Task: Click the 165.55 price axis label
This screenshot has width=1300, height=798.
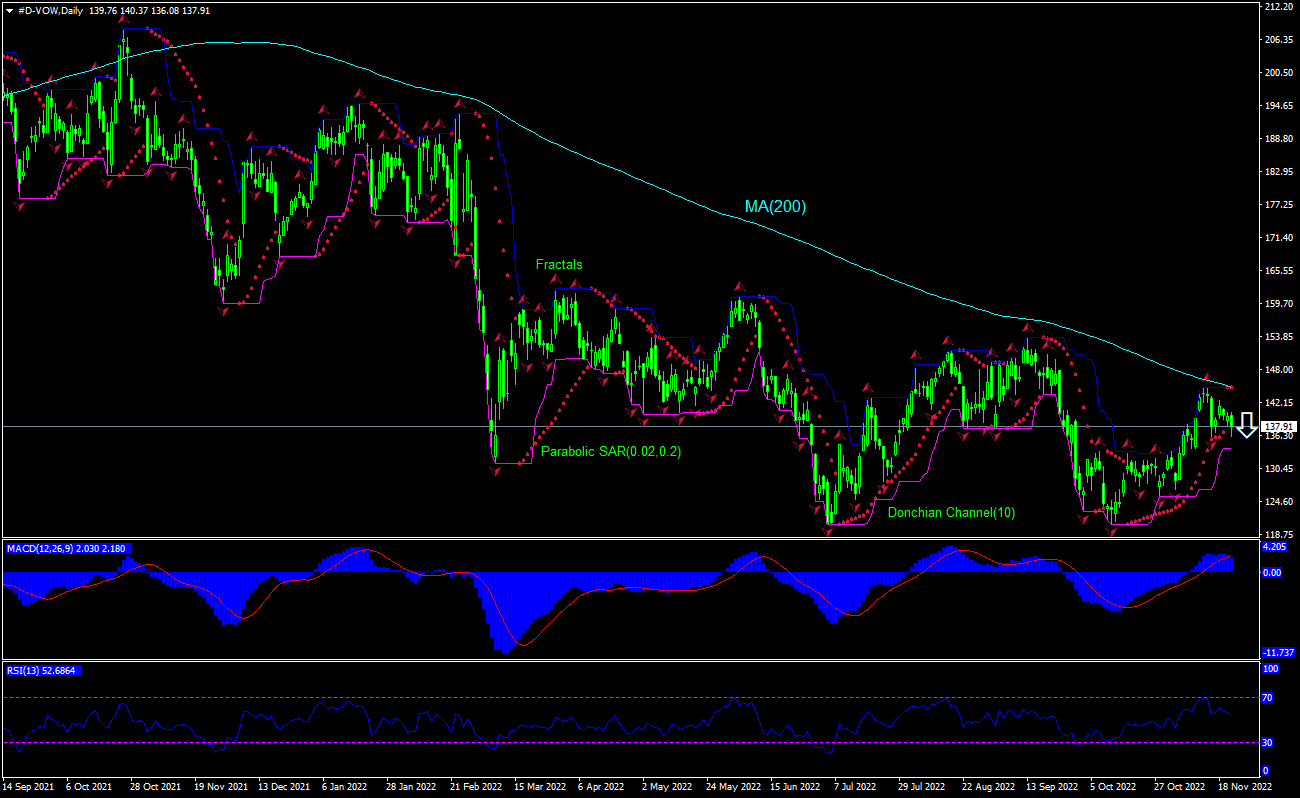Action: (1277, 271)
